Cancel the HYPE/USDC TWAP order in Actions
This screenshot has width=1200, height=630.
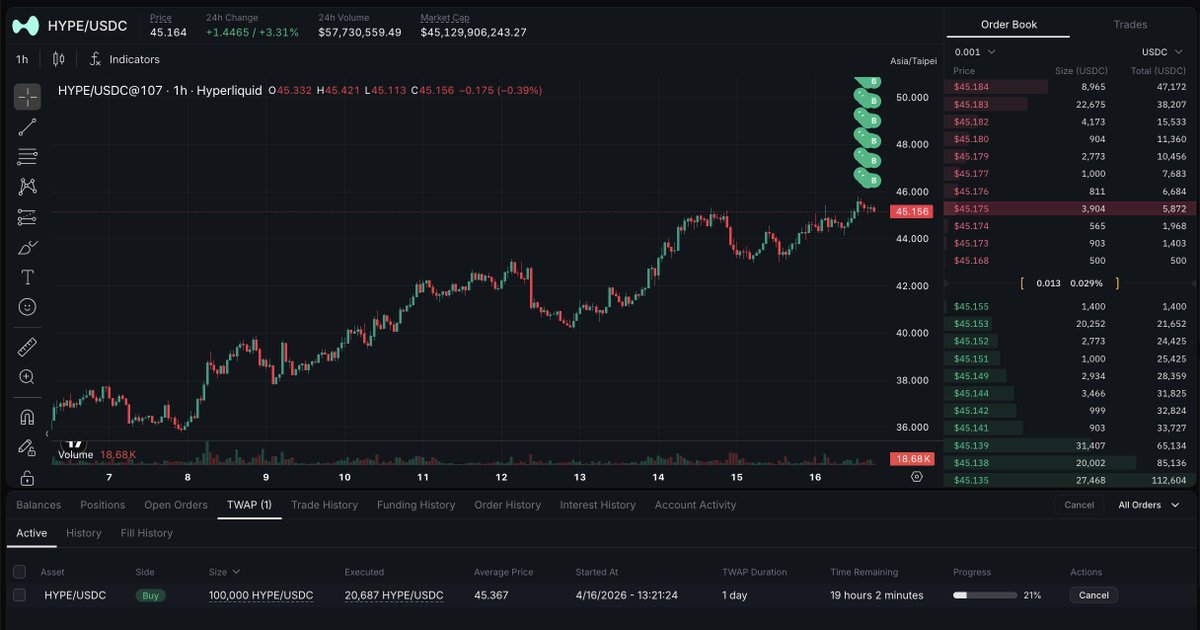click(x=1093, y=595)
